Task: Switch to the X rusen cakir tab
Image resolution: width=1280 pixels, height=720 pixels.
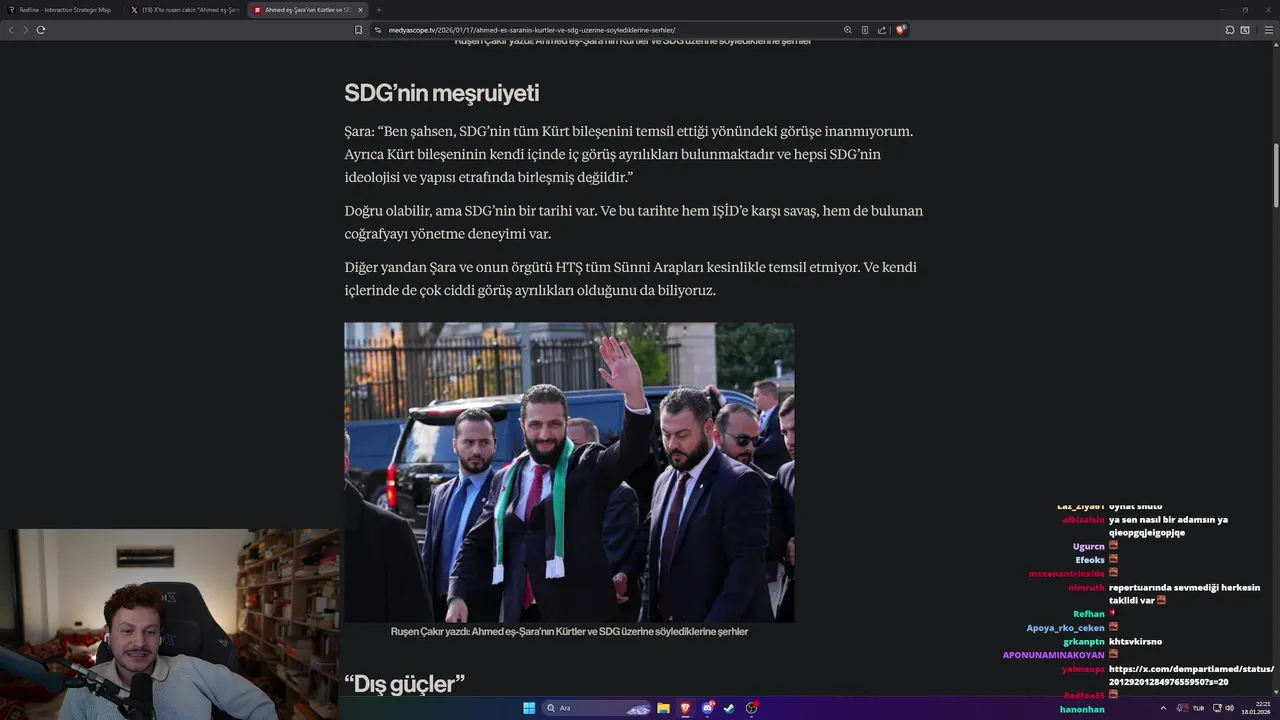Action: [x=185, y=10]
